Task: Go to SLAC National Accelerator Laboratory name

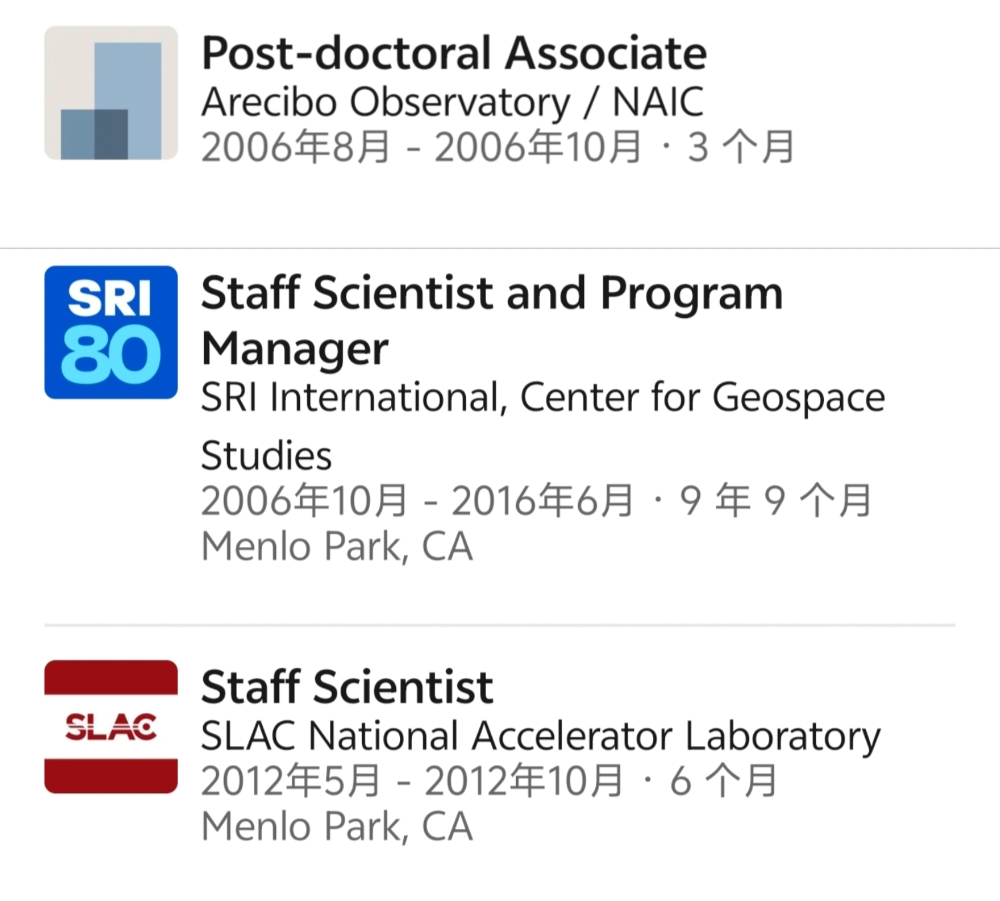Action: (x=540, y=736)
